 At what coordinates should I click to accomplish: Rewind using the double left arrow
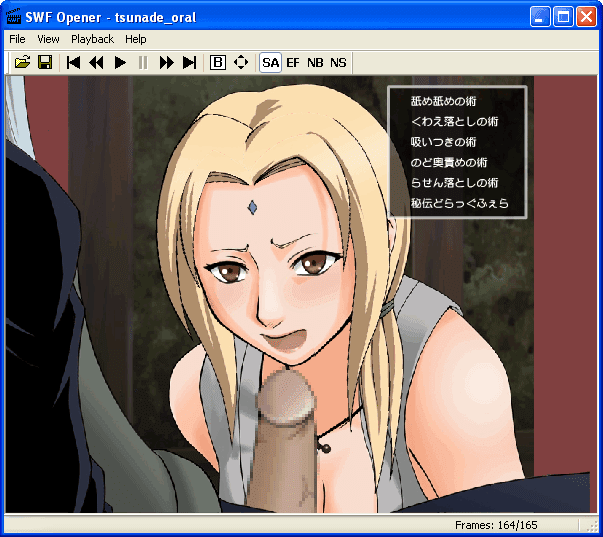(96, 62)
